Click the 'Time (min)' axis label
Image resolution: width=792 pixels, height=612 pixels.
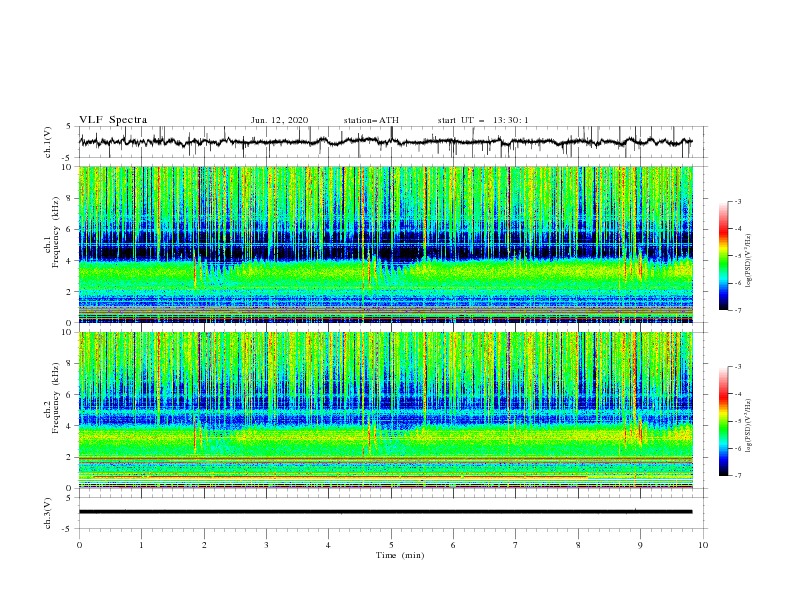(400, 555)
